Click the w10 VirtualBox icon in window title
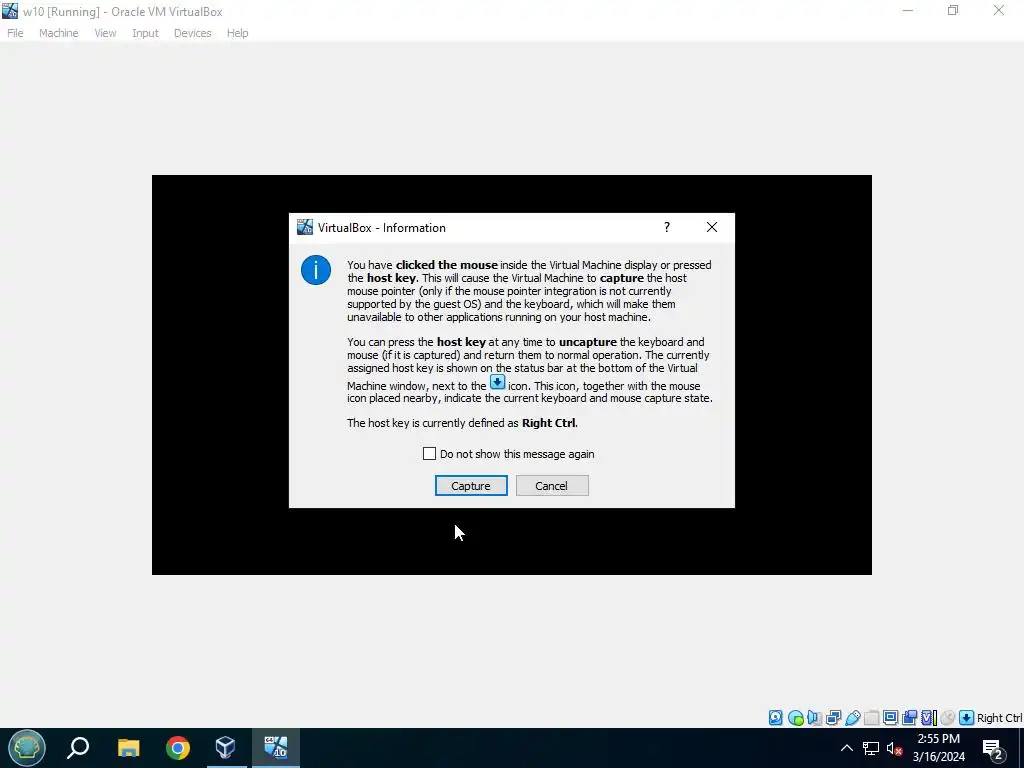 tap(10, 11)
